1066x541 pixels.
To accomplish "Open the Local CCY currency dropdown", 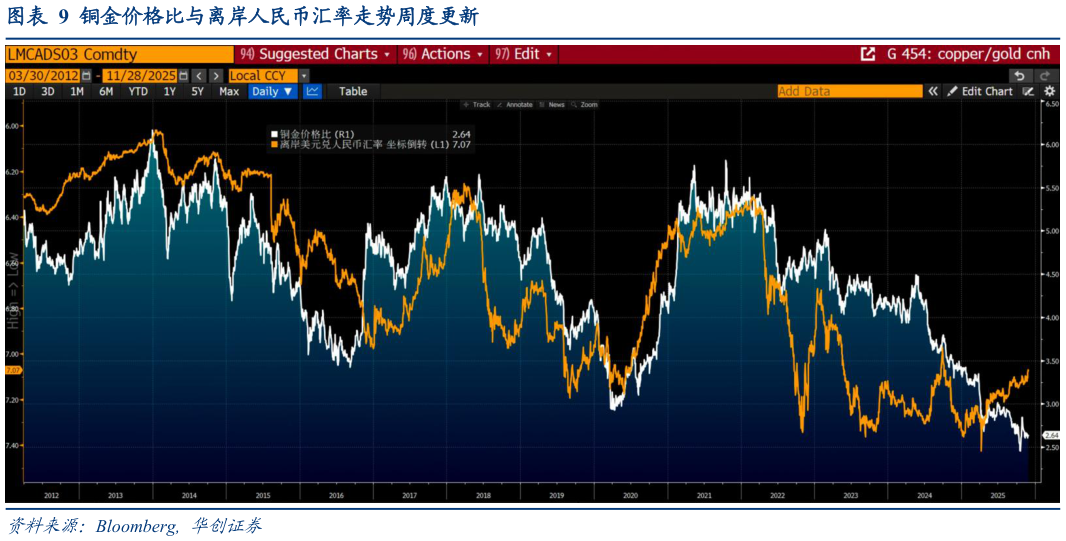I will 268,76.
